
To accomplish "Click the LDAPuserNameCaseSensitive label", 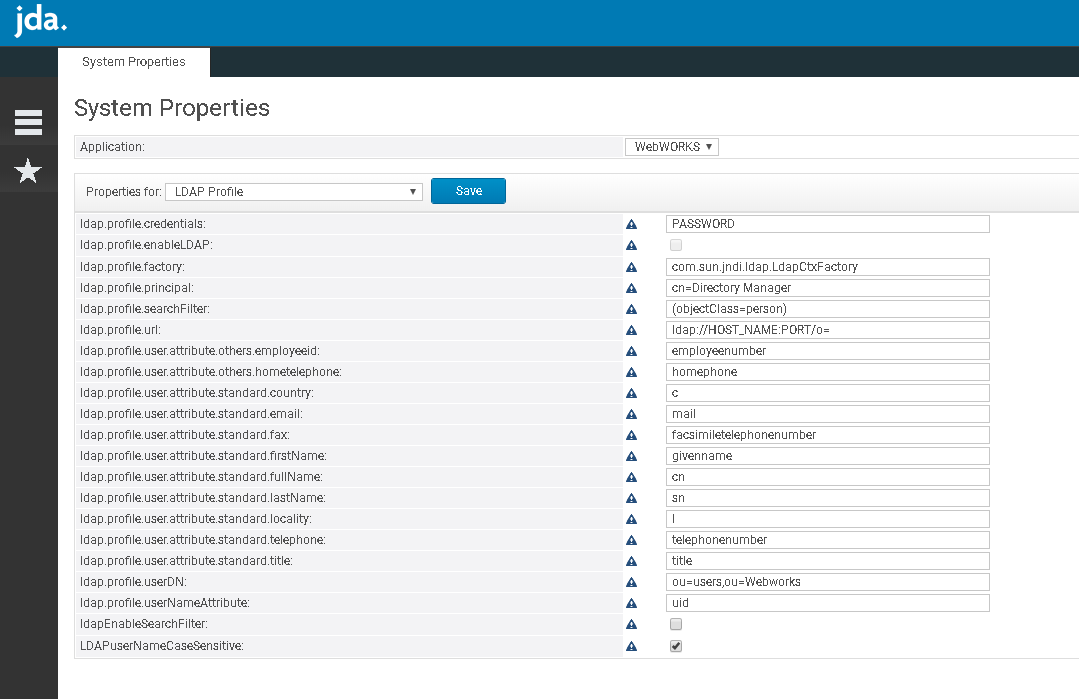I will [162, 646].
